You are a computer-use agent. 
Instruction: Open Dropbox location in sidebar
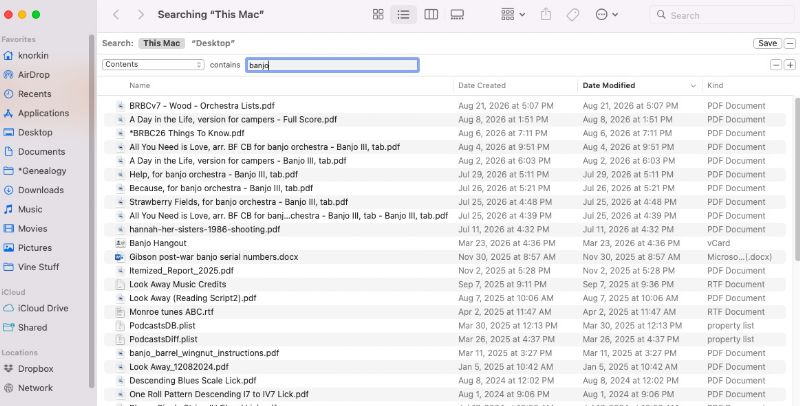pyautogui.click(x=36, y=368)
